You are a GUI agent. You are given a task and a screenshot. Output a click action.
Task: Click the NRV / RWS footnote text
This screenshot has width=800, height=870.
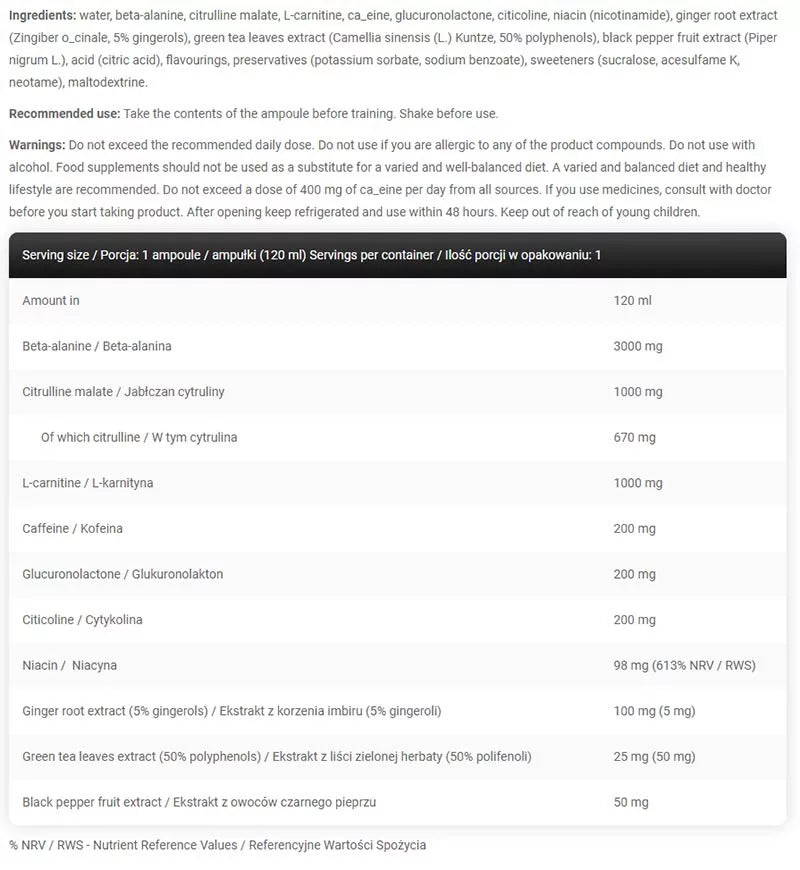217,845
